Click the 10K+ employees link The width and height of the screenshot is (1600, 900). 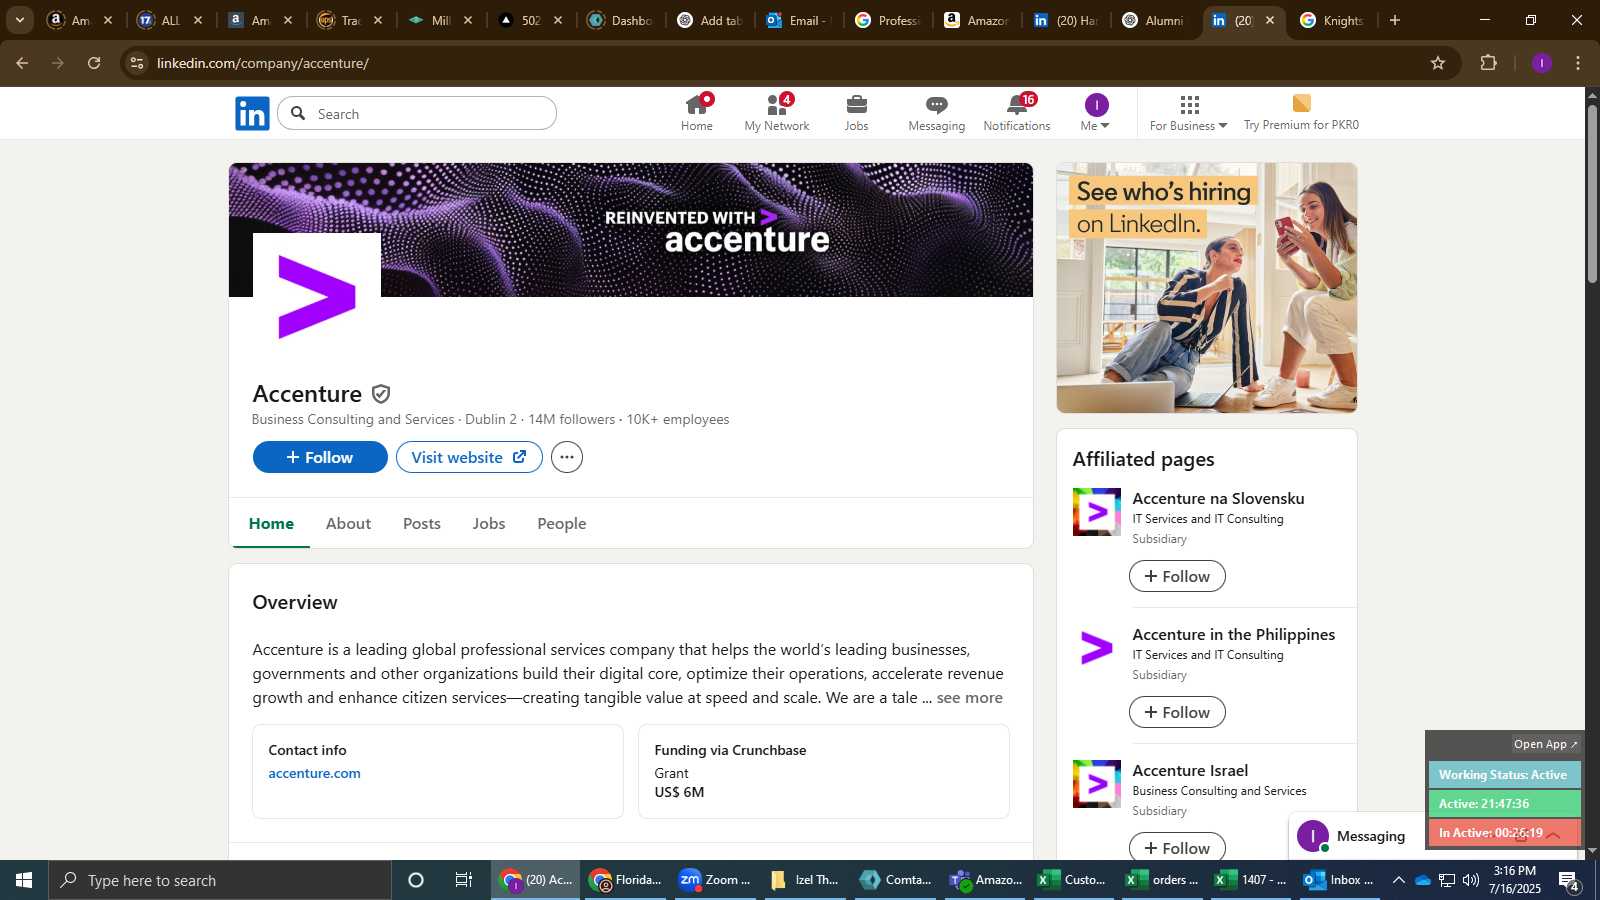[678, 419]
